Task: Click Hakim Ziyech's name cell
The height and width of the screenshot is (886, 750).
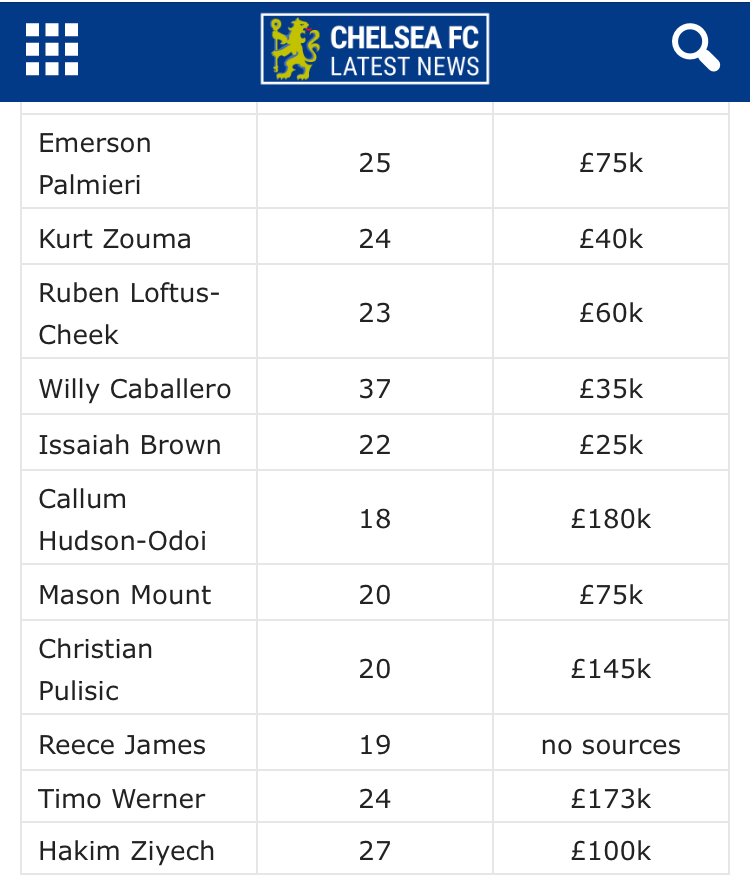Action: click(x=127, y=851)
